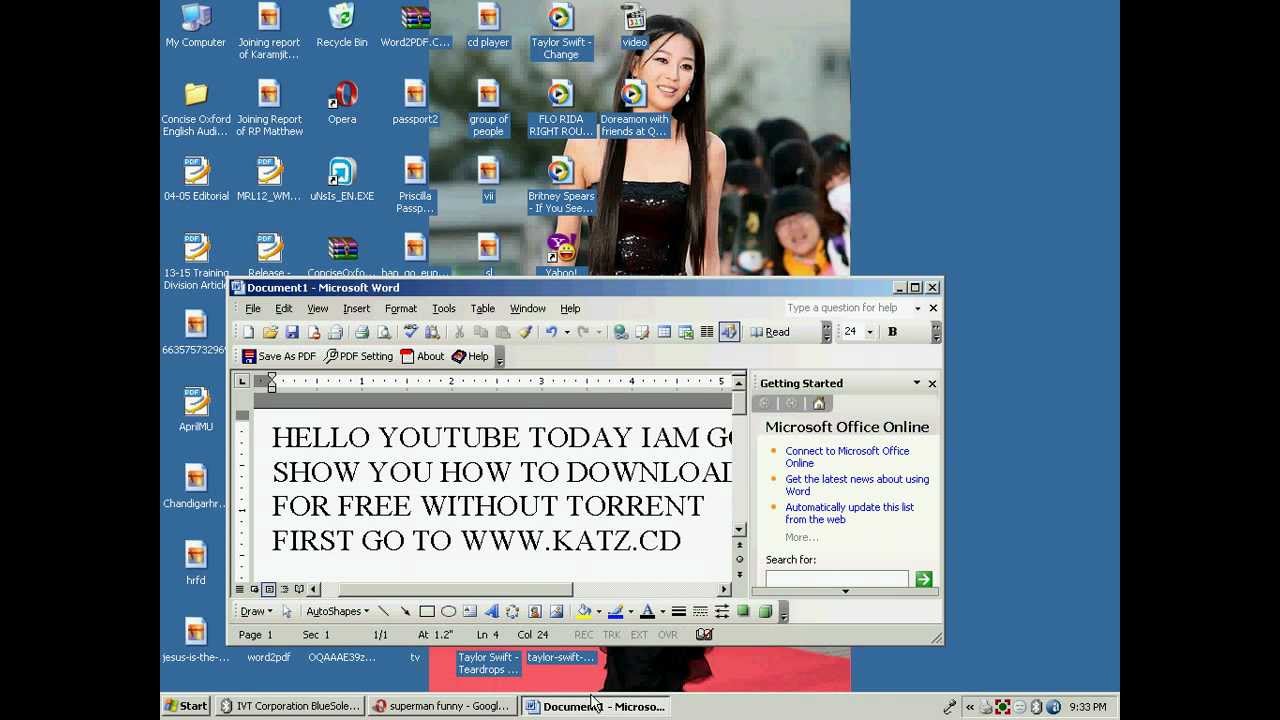Open the File menu
This screenshot has width=1280, height=720.
click(253, 309)
